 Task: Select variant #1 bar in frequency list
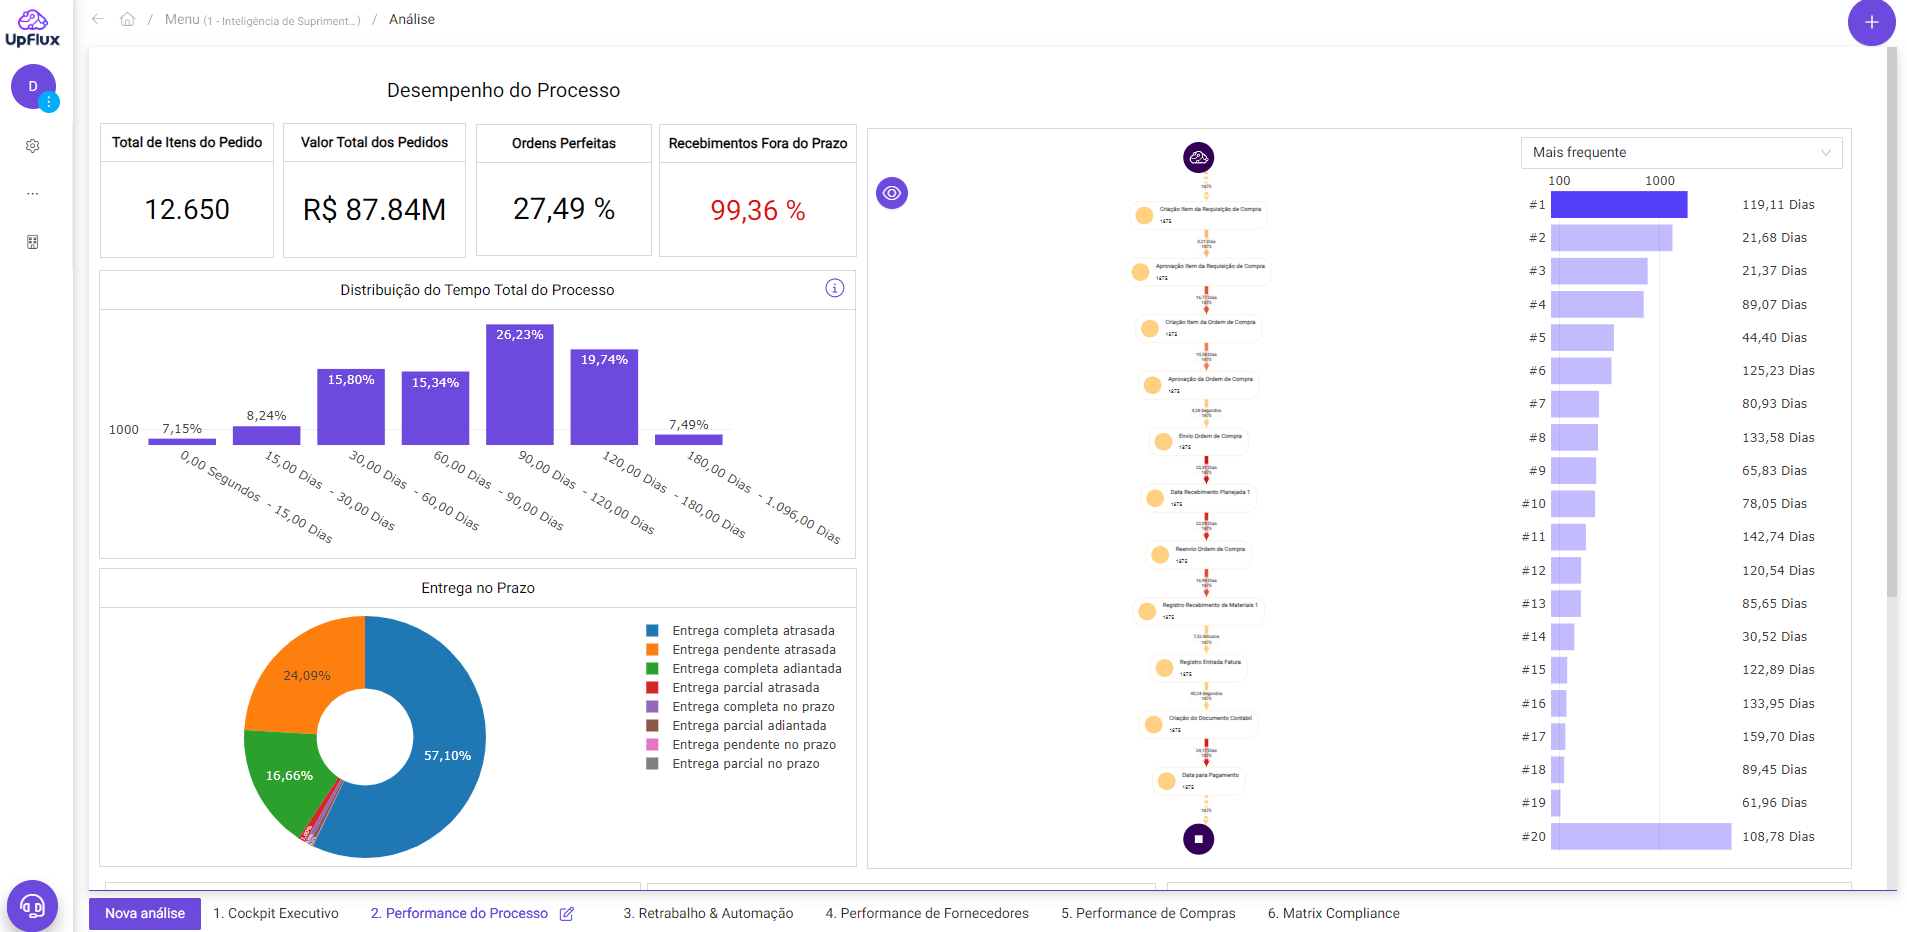coord(1618,205)
